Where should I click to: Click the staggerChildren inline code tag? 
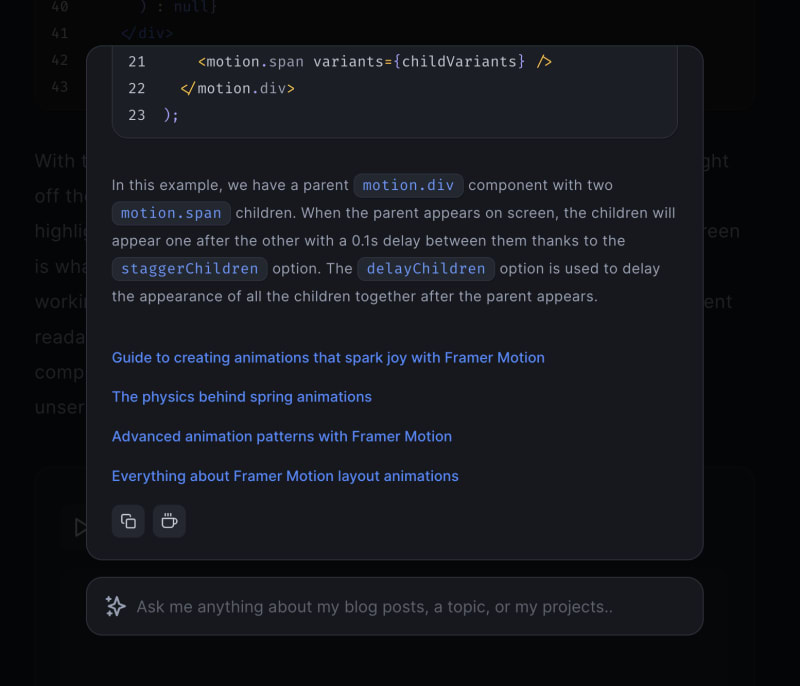(x=189, y=269)
